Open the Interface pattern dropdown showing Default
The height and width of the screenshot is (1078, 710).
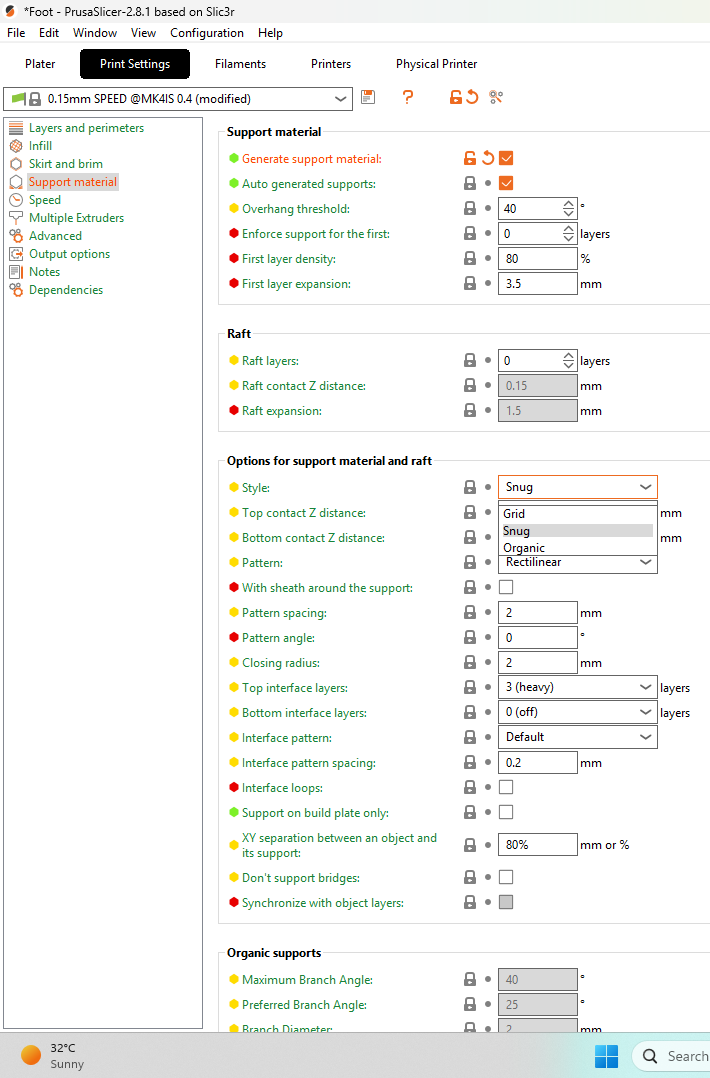click(x=577, y=737)
